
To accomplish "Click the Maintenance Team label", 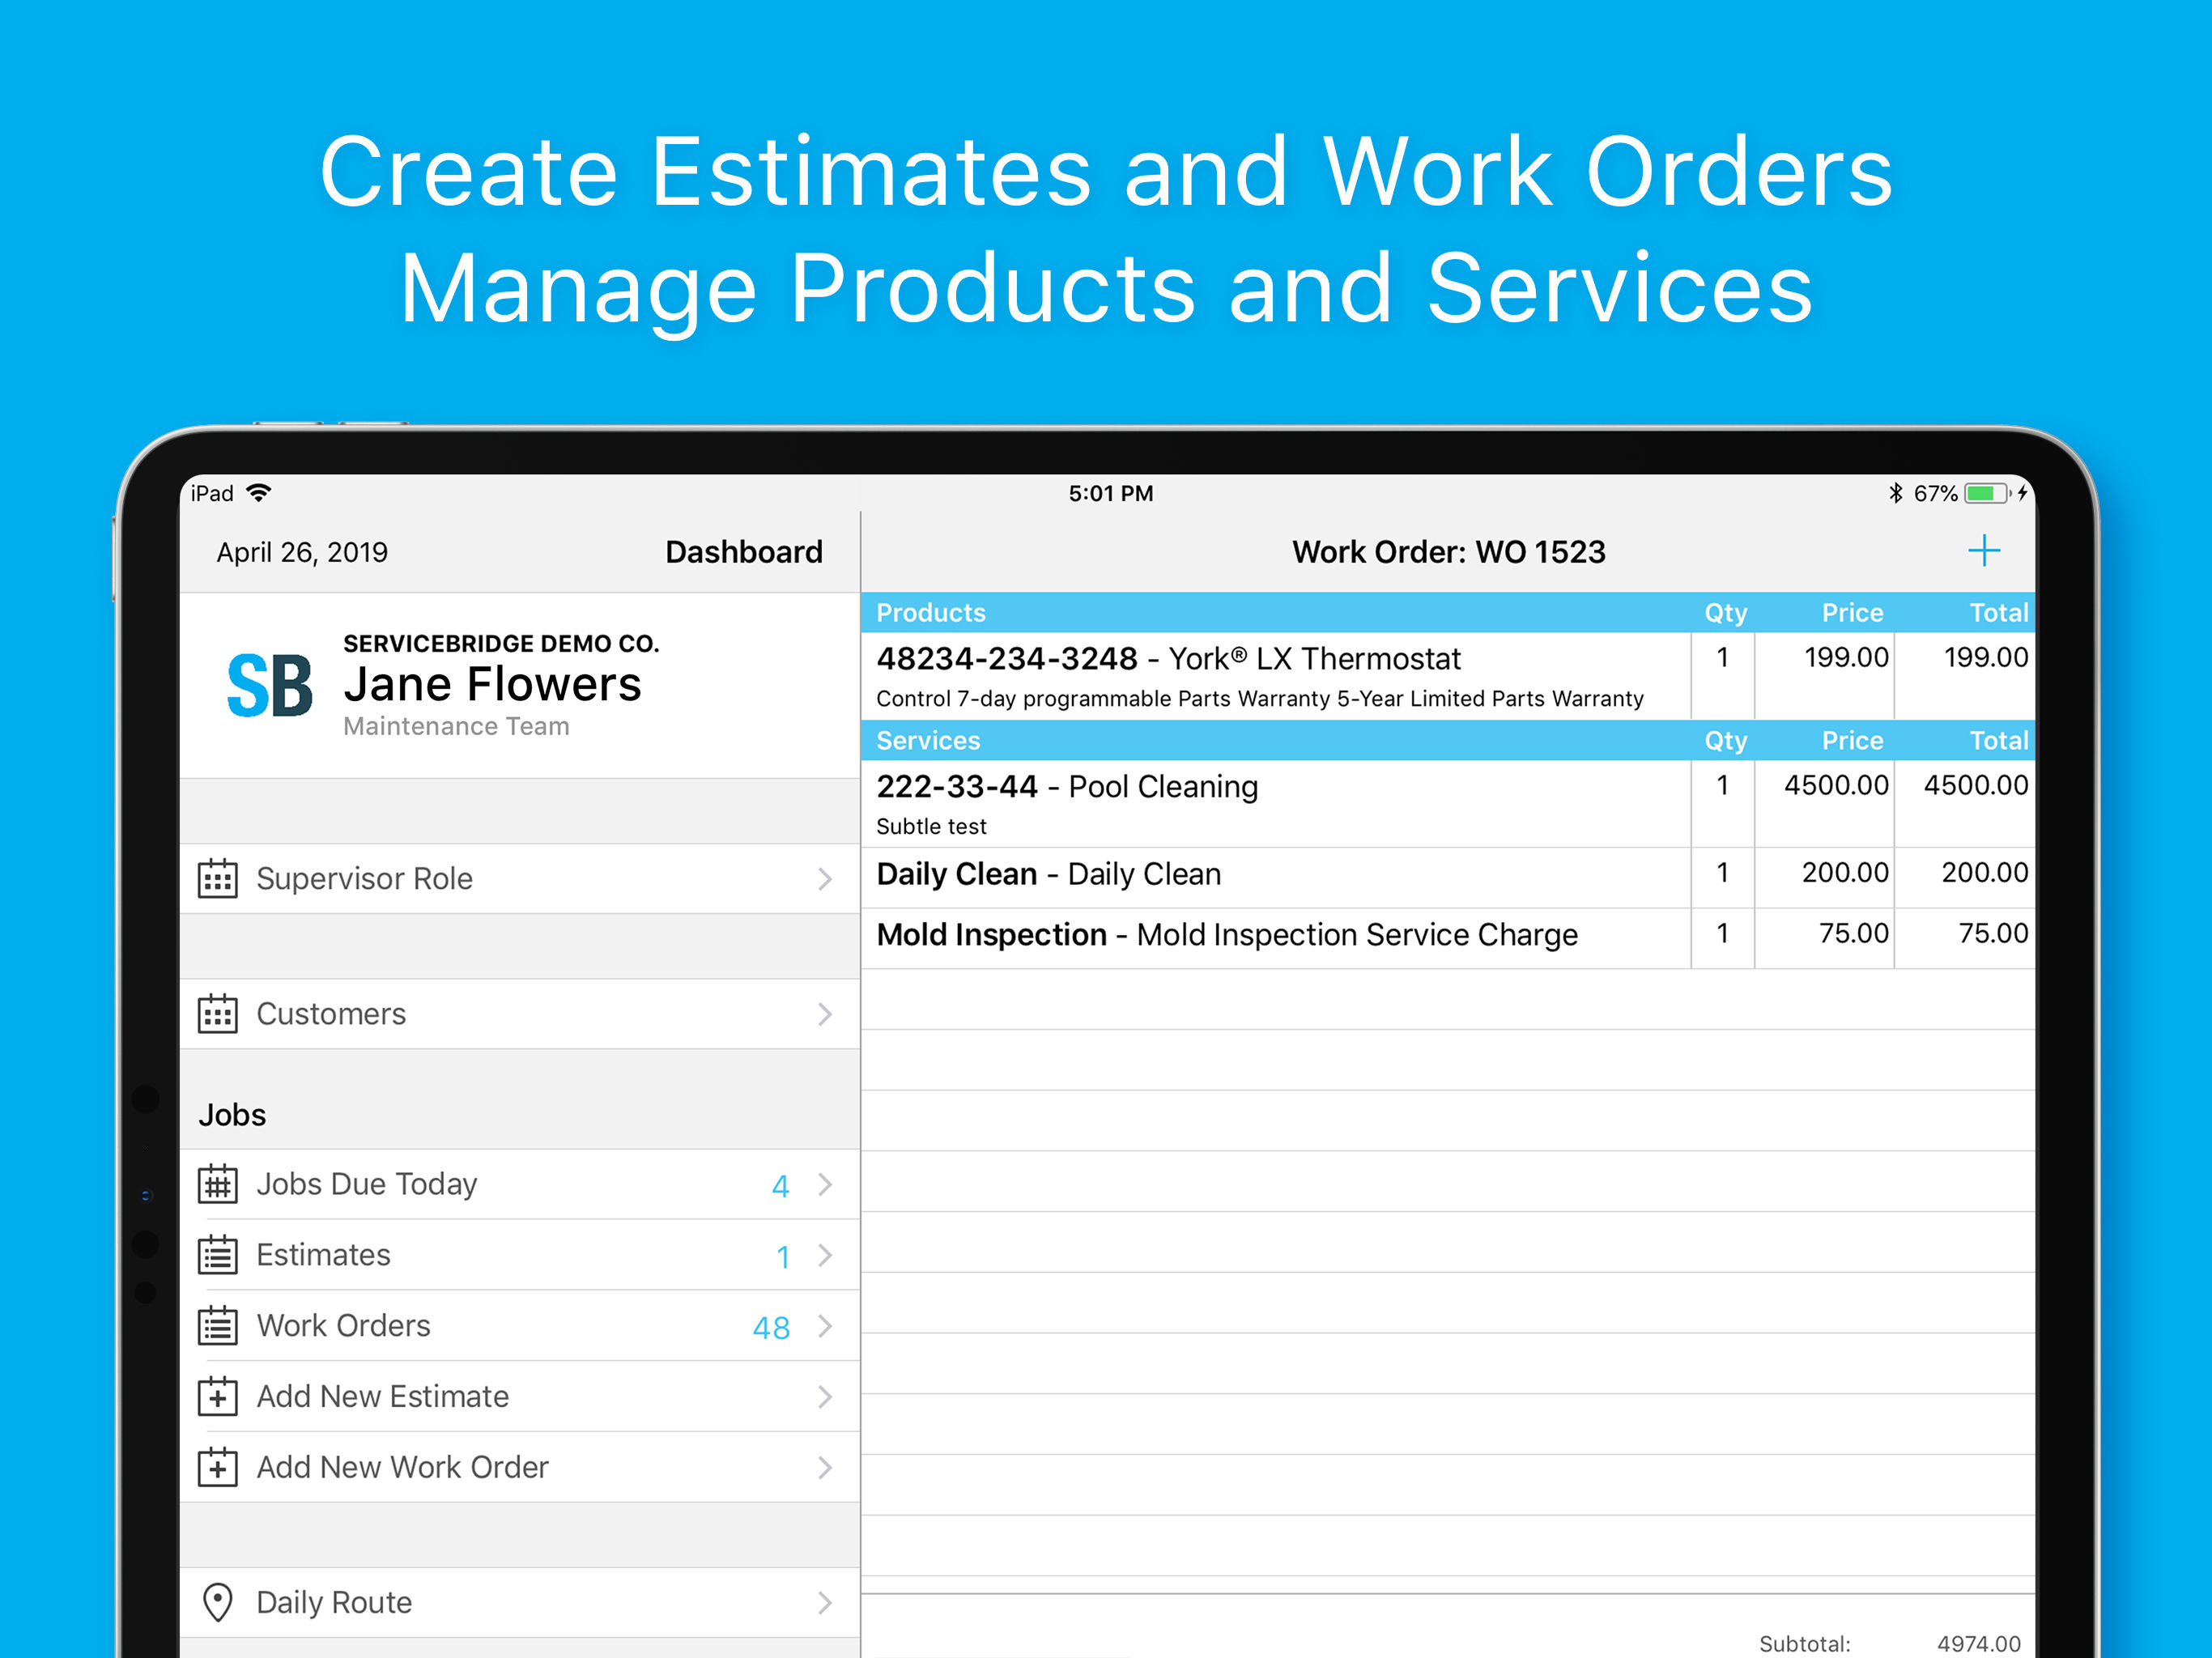I will (x=456, y=727).
